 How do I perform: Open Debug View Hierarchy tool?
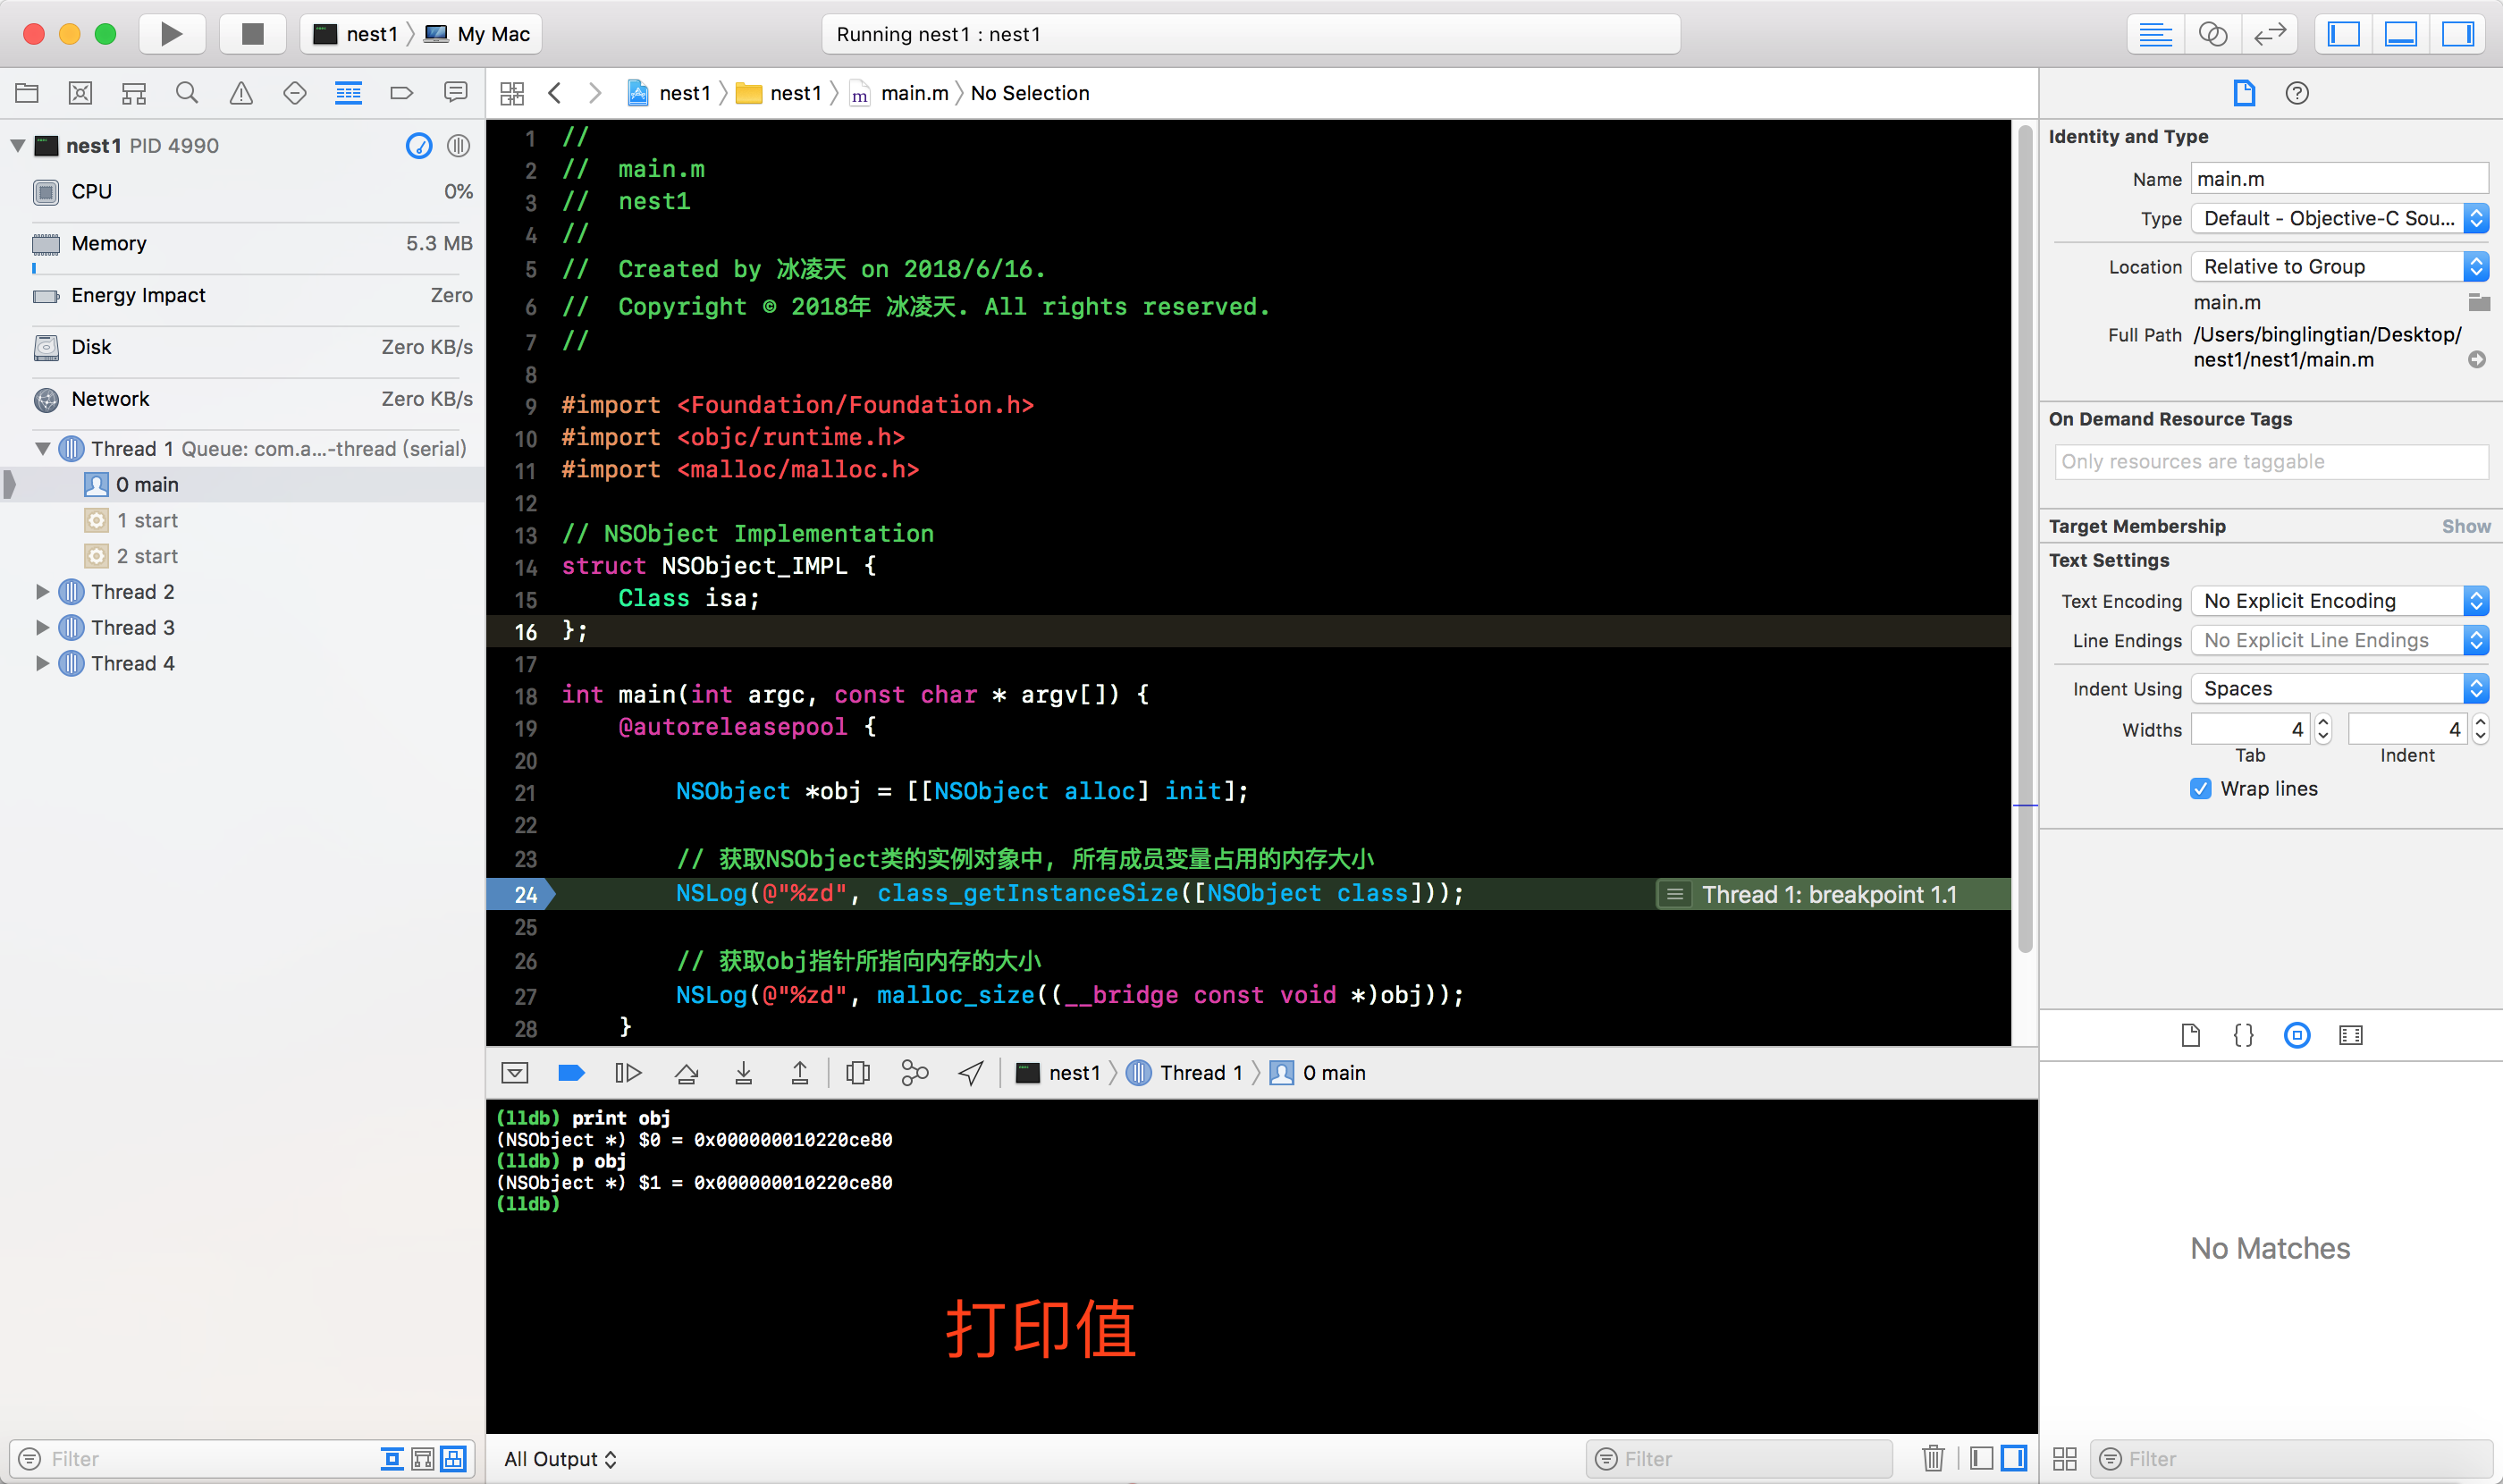pos(857,1073)
